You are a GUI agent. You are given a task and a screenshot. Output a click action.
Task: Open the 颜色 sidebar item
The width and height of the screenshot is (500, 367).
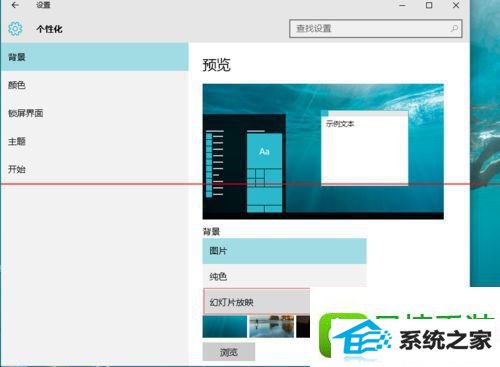point(95,85)
